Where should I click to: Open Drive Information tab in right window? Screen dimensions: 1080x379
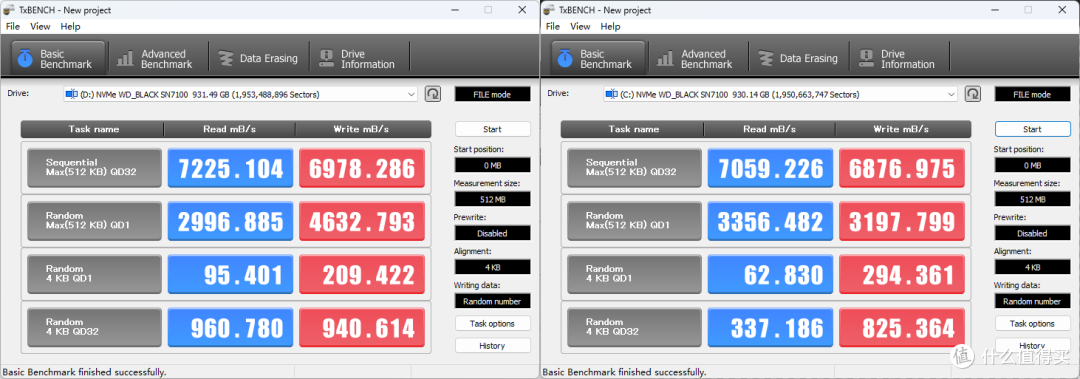(x=897, y=59)
